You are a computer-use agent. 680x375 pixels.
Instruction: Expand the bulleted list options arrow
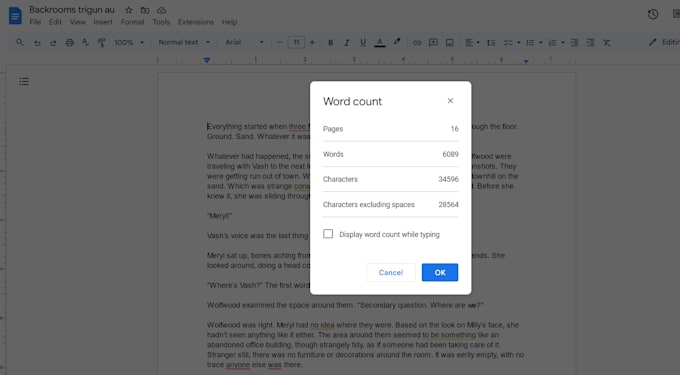(540, 42)
